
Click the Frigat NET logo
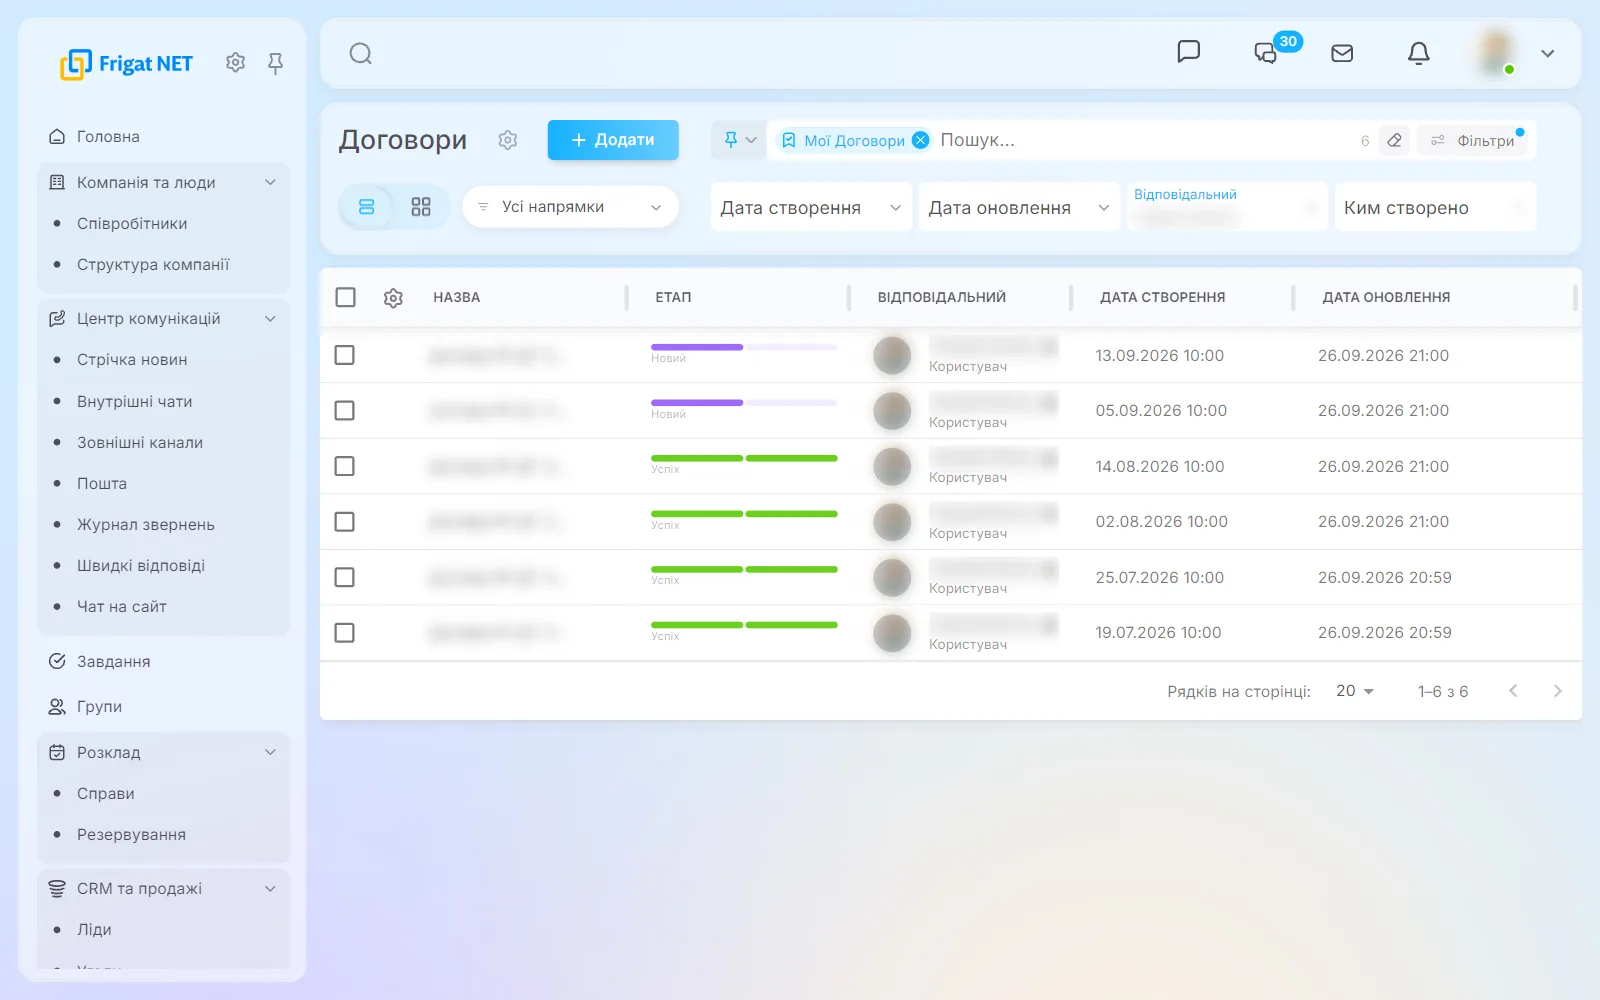point(126,63)
